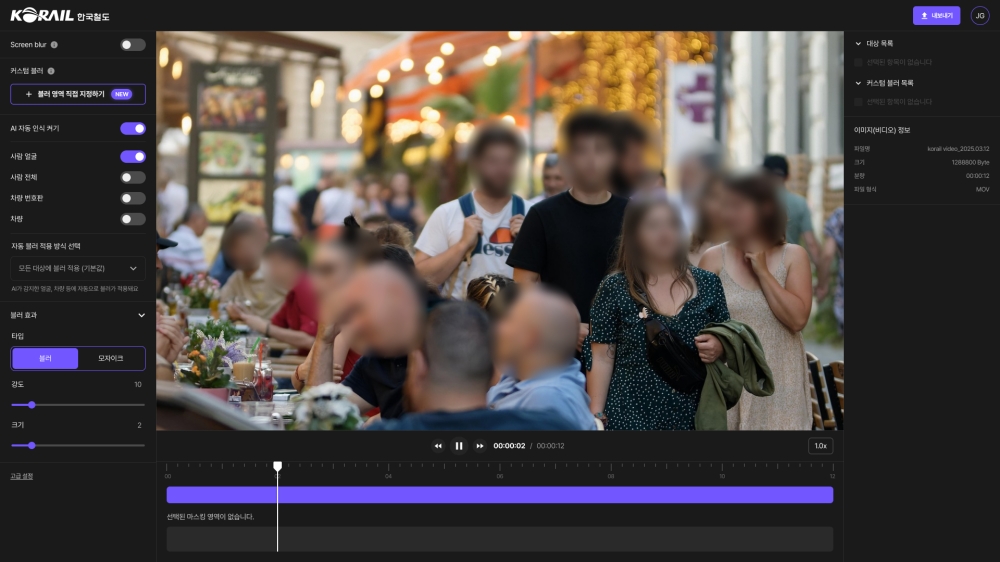Collapse the 블러 효과 section
This screenshot has width=1000, height=562.
pyautogui.click(x=141, y=315)
